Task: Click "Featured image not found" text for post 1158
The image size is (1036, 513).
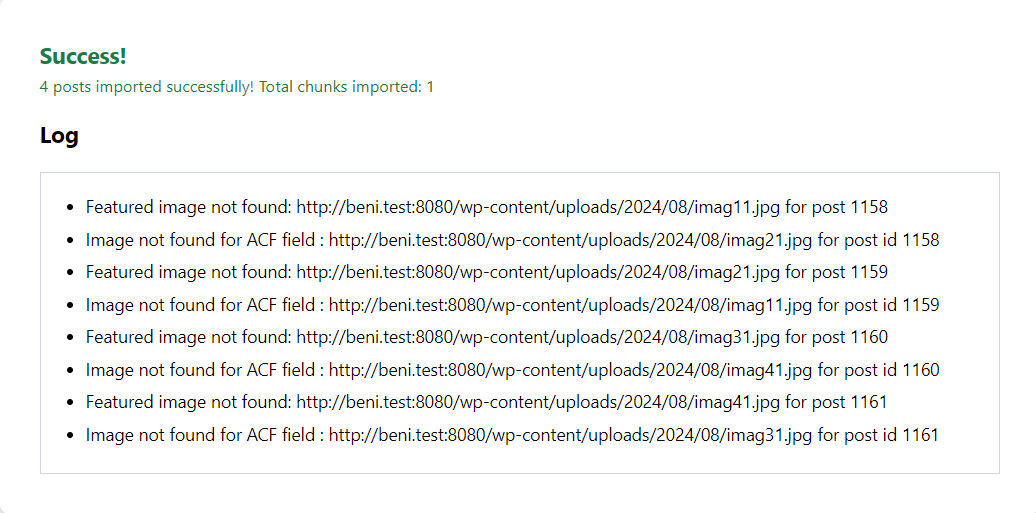Action: (188, 208)
